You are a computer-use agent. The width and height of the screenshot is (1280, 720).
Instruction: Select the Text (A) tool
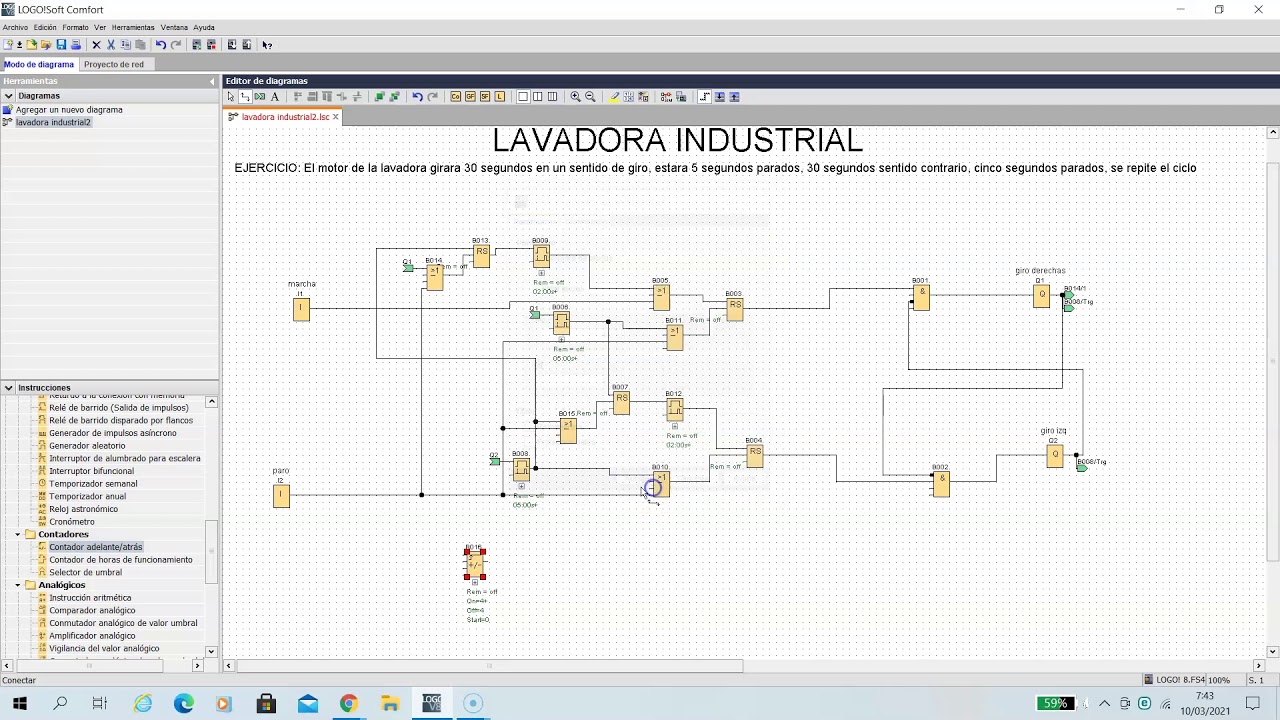click(275, 97)
